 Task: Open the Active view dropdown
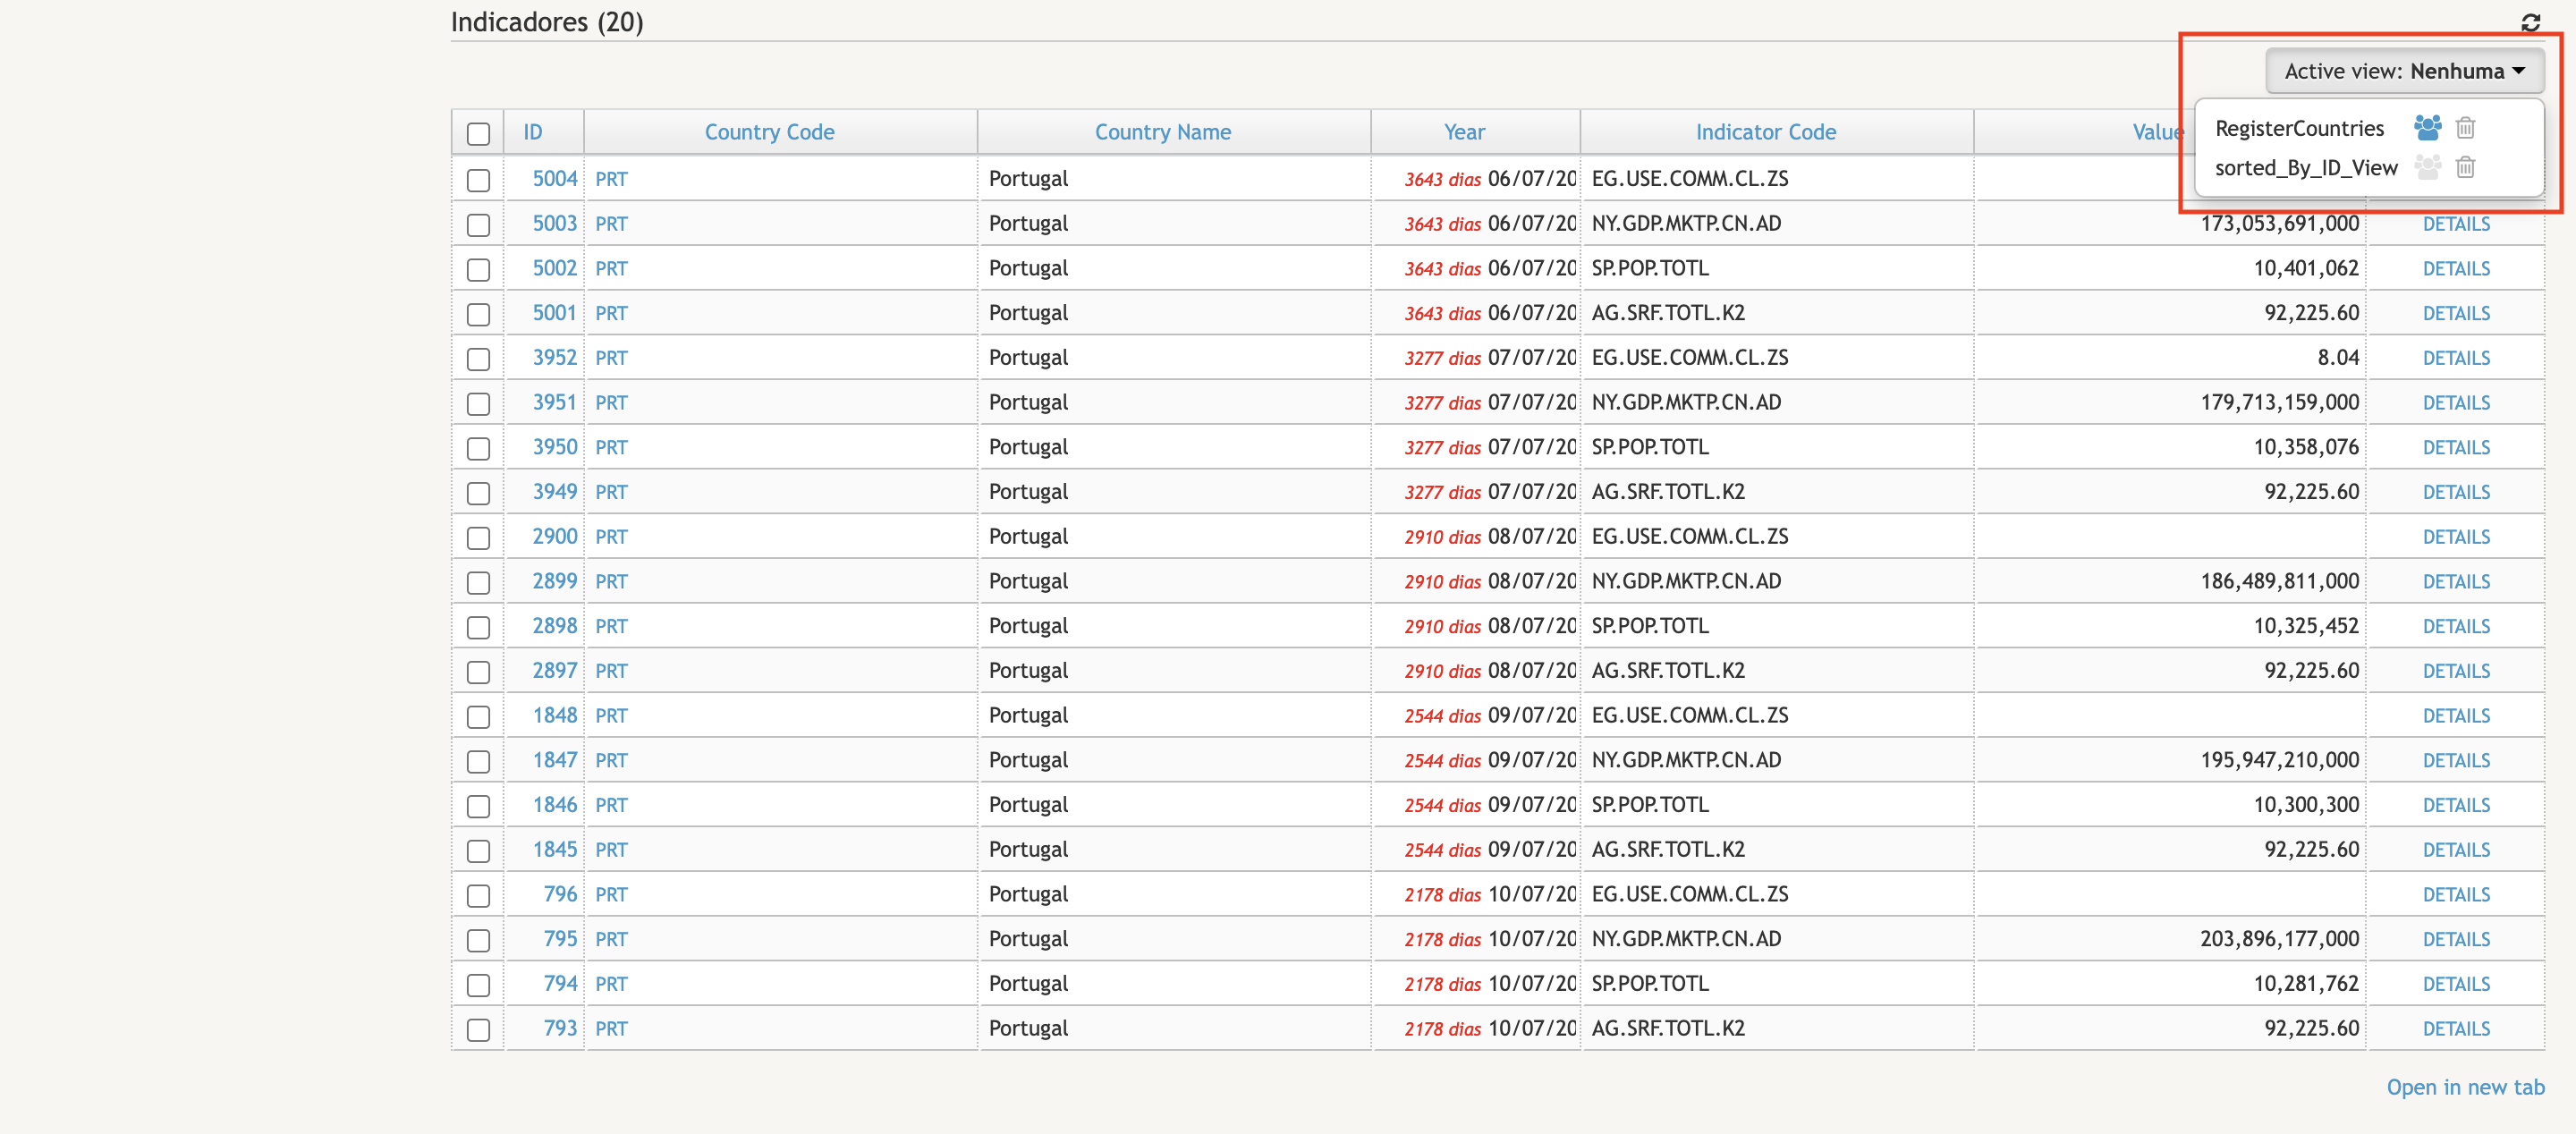pos(2403,71)
